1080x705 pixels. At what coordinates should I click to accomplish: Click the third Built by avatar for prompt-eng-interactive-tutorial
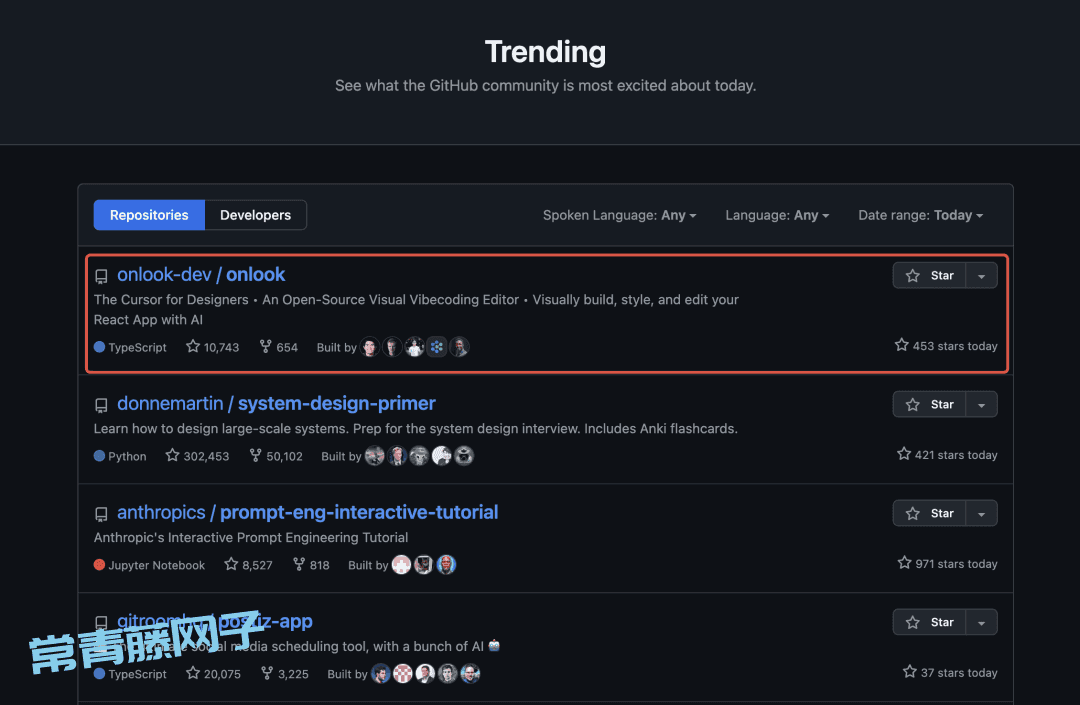446,565
